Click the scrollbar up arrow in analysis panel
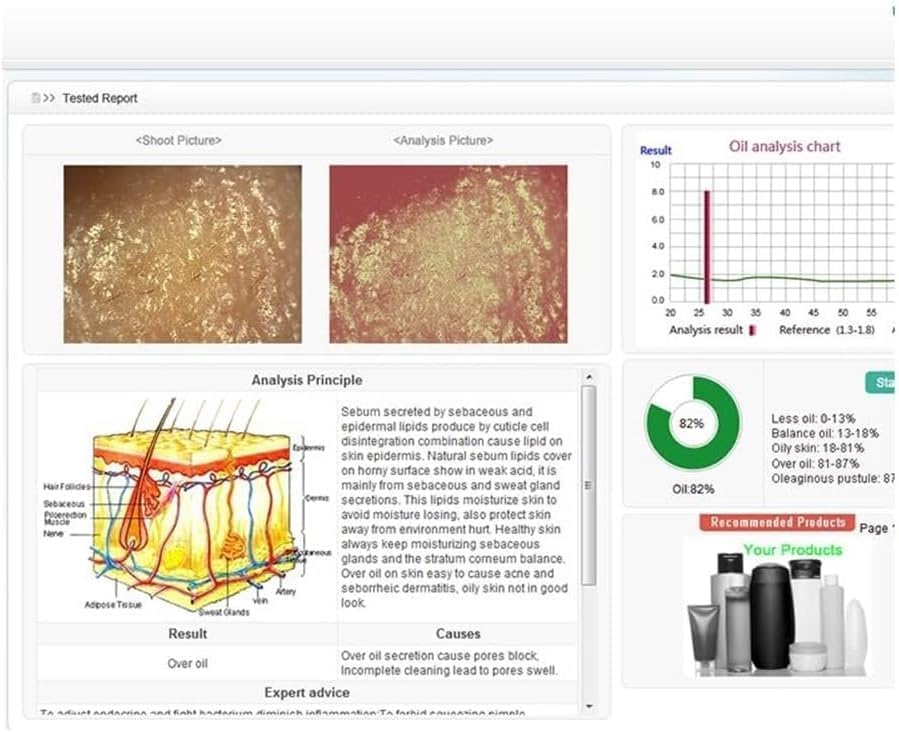 [588, 377]
